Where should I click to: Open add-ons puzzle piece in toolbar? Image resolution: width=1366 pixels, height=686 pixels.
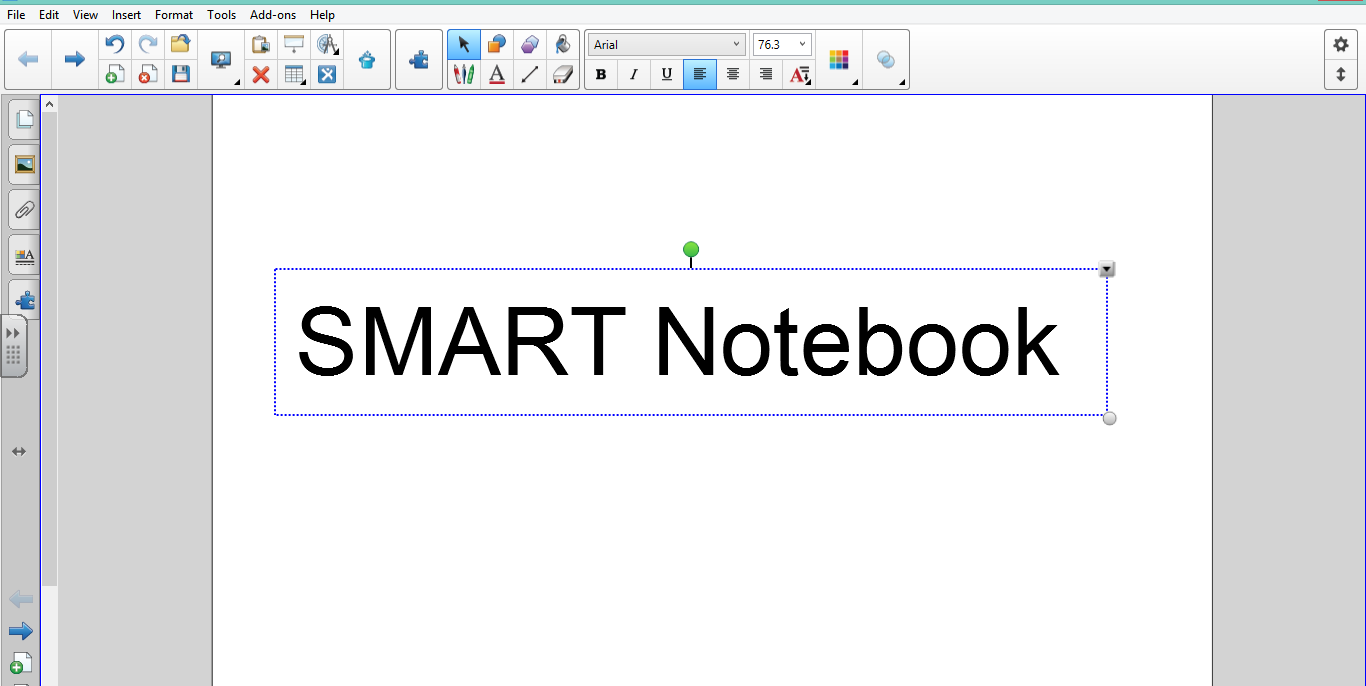419,59
